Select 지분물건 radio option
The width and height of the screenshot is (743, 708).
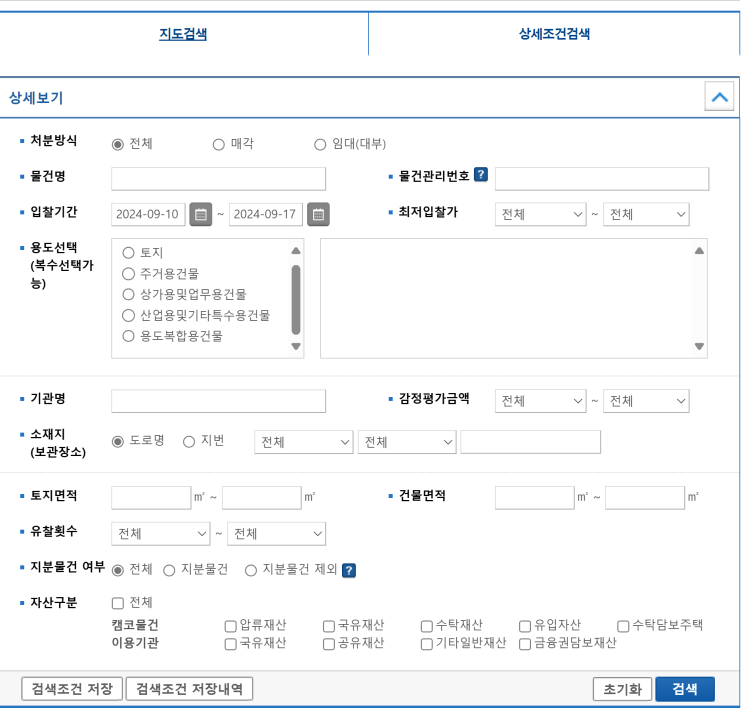pyautogui.click(x=169, y=570)
